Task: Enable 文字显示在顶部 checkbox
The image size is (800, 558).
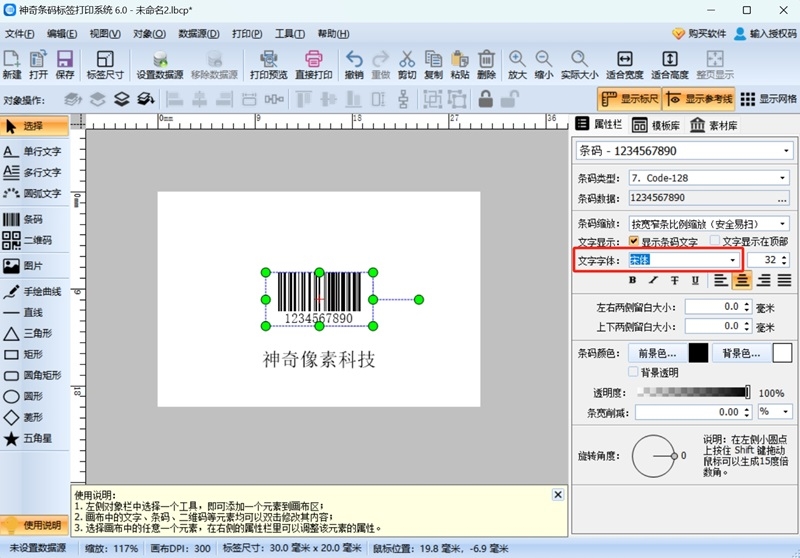Action: pos(715,242)
